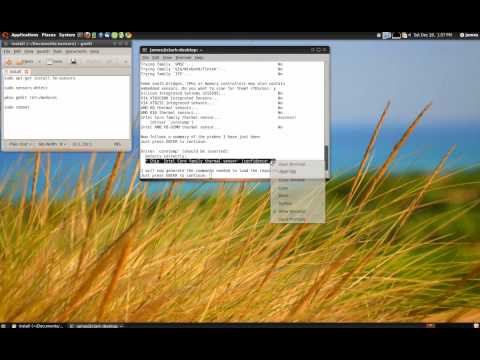
Task: Open gedit Help menu
Action: (95, 52)
